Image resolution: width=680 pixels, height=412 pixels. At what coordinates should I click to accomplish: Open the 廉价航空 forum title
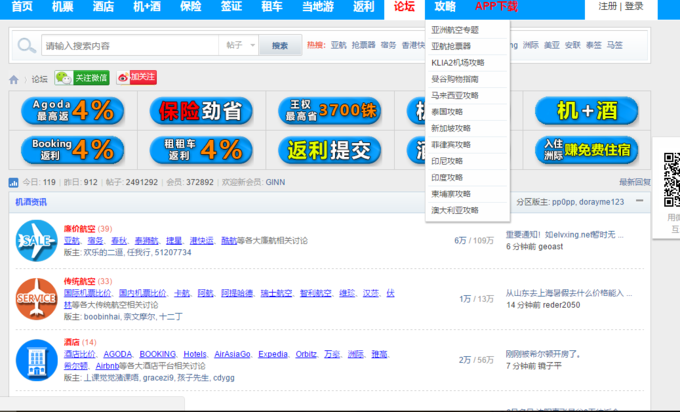79,229
